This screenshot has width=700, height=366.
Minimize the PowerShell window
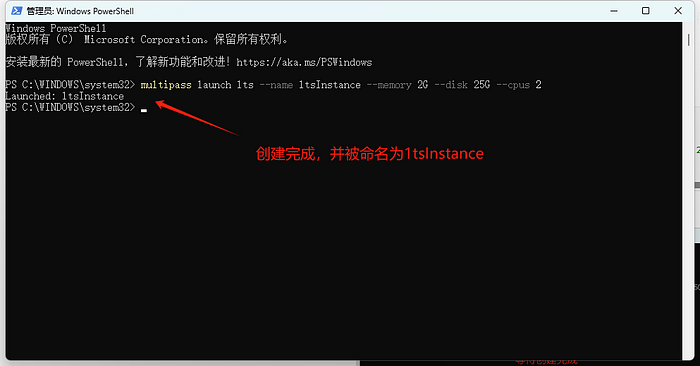coord(614,11)
